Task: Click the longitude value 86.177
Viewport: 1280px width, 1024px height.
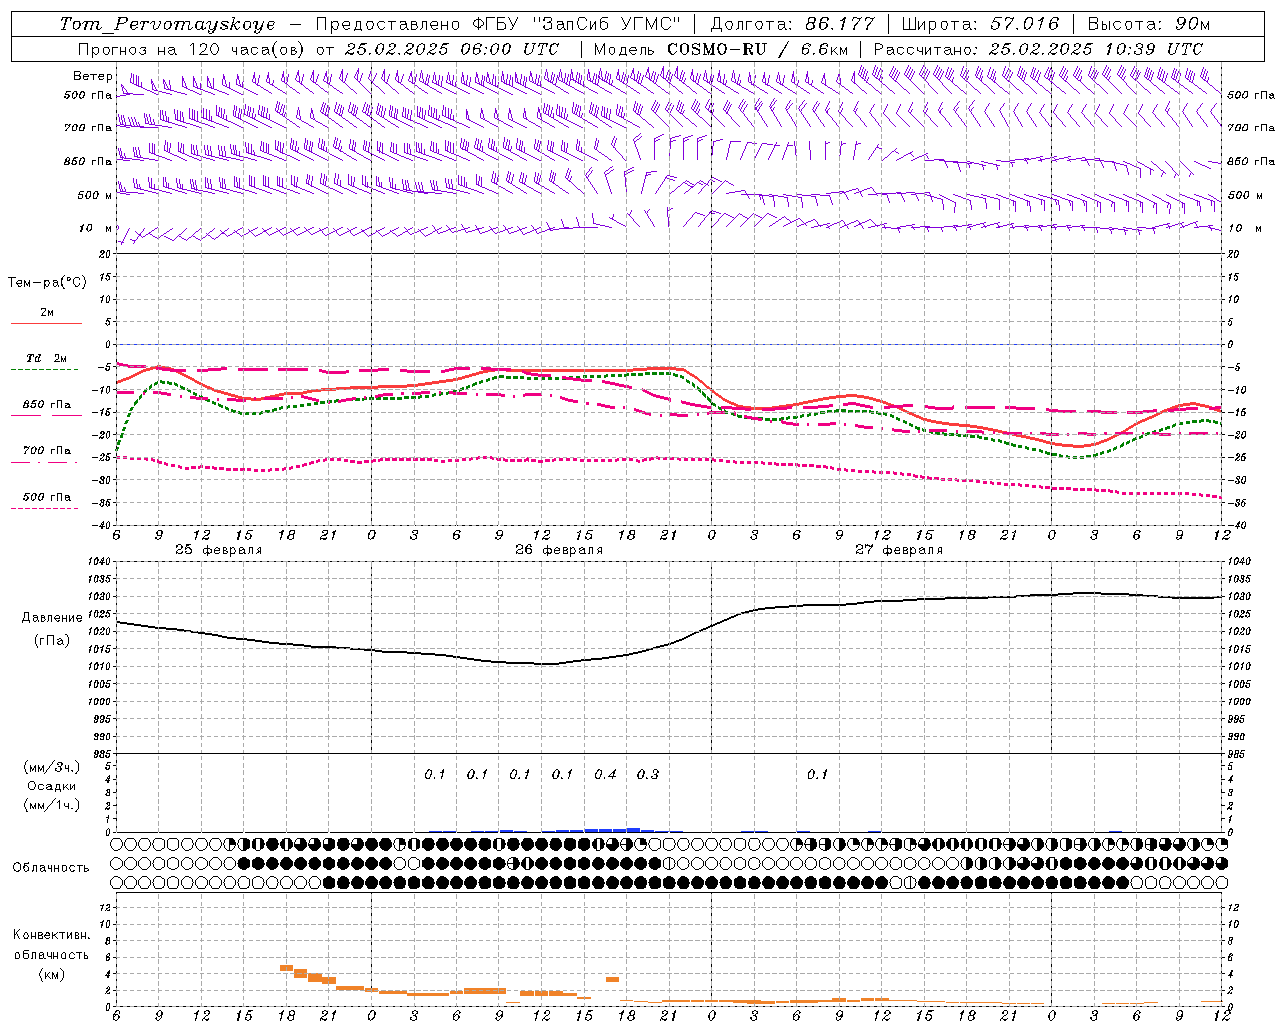Action: [840, 24]
